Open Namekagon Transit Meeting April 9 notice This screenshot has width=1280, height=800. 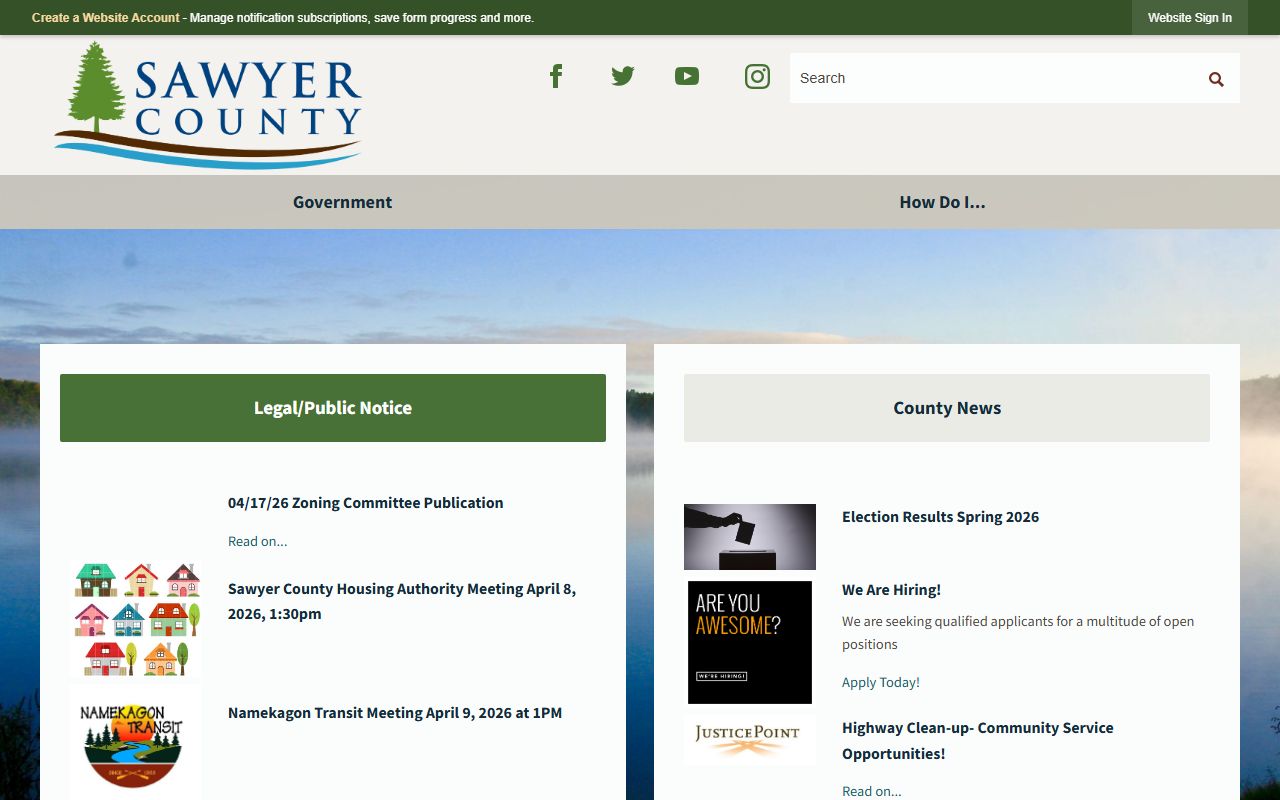[x=395, y=713]
